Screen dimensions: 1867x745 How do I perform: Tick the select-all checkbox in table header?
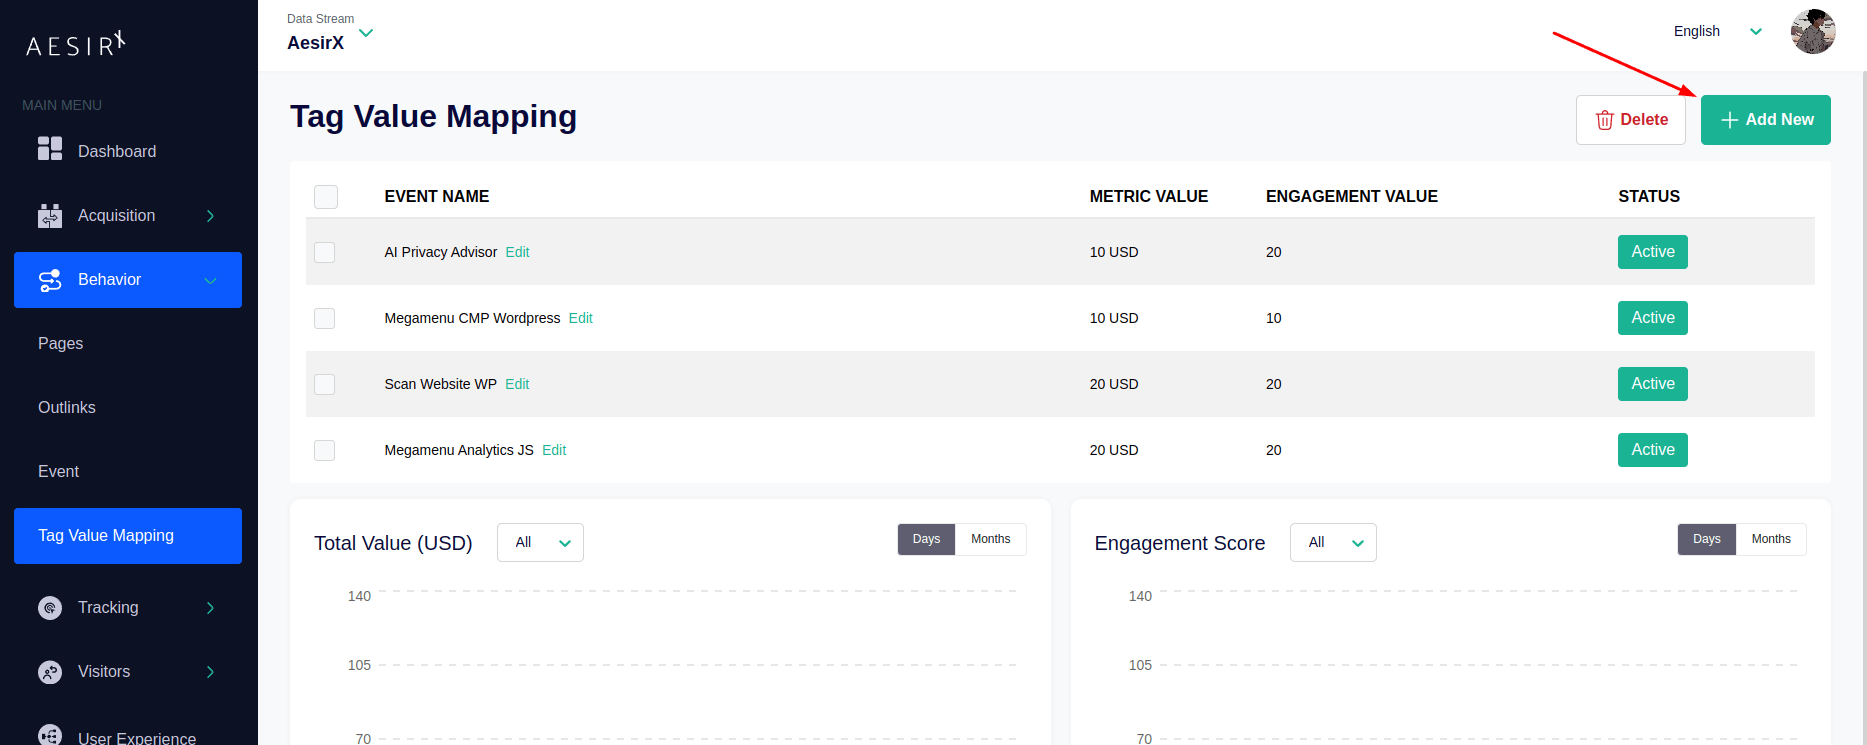(x=326, y=197)
